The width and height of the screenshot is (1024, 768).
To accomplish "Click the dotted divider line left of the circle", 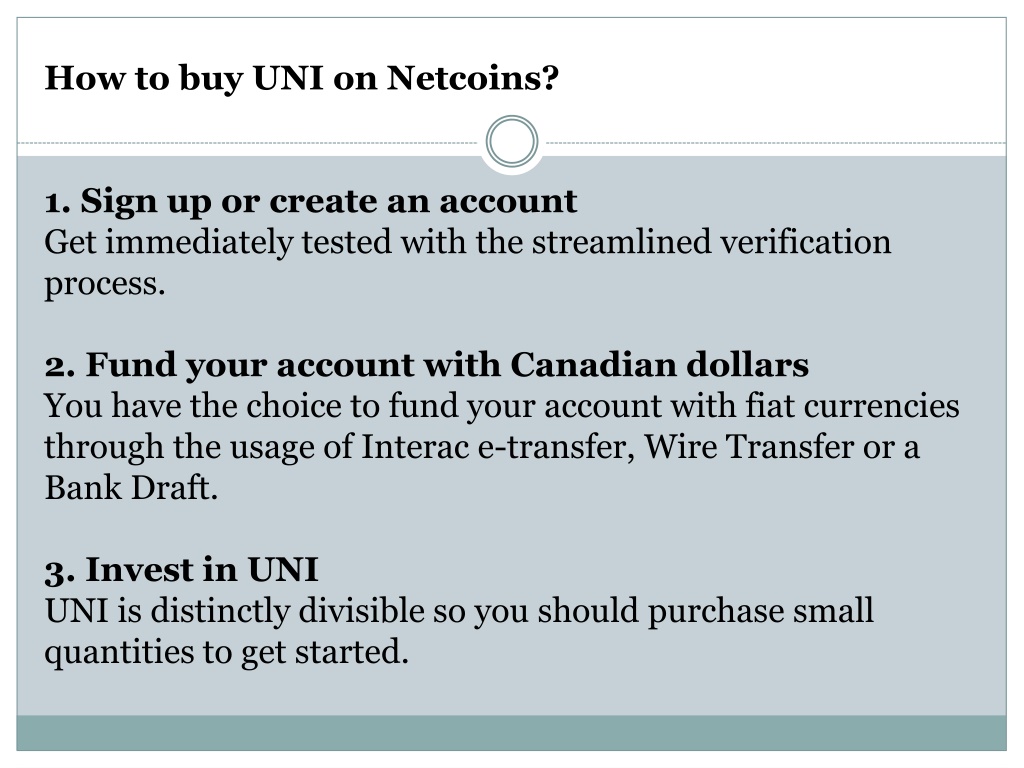I will click(251, 142).
